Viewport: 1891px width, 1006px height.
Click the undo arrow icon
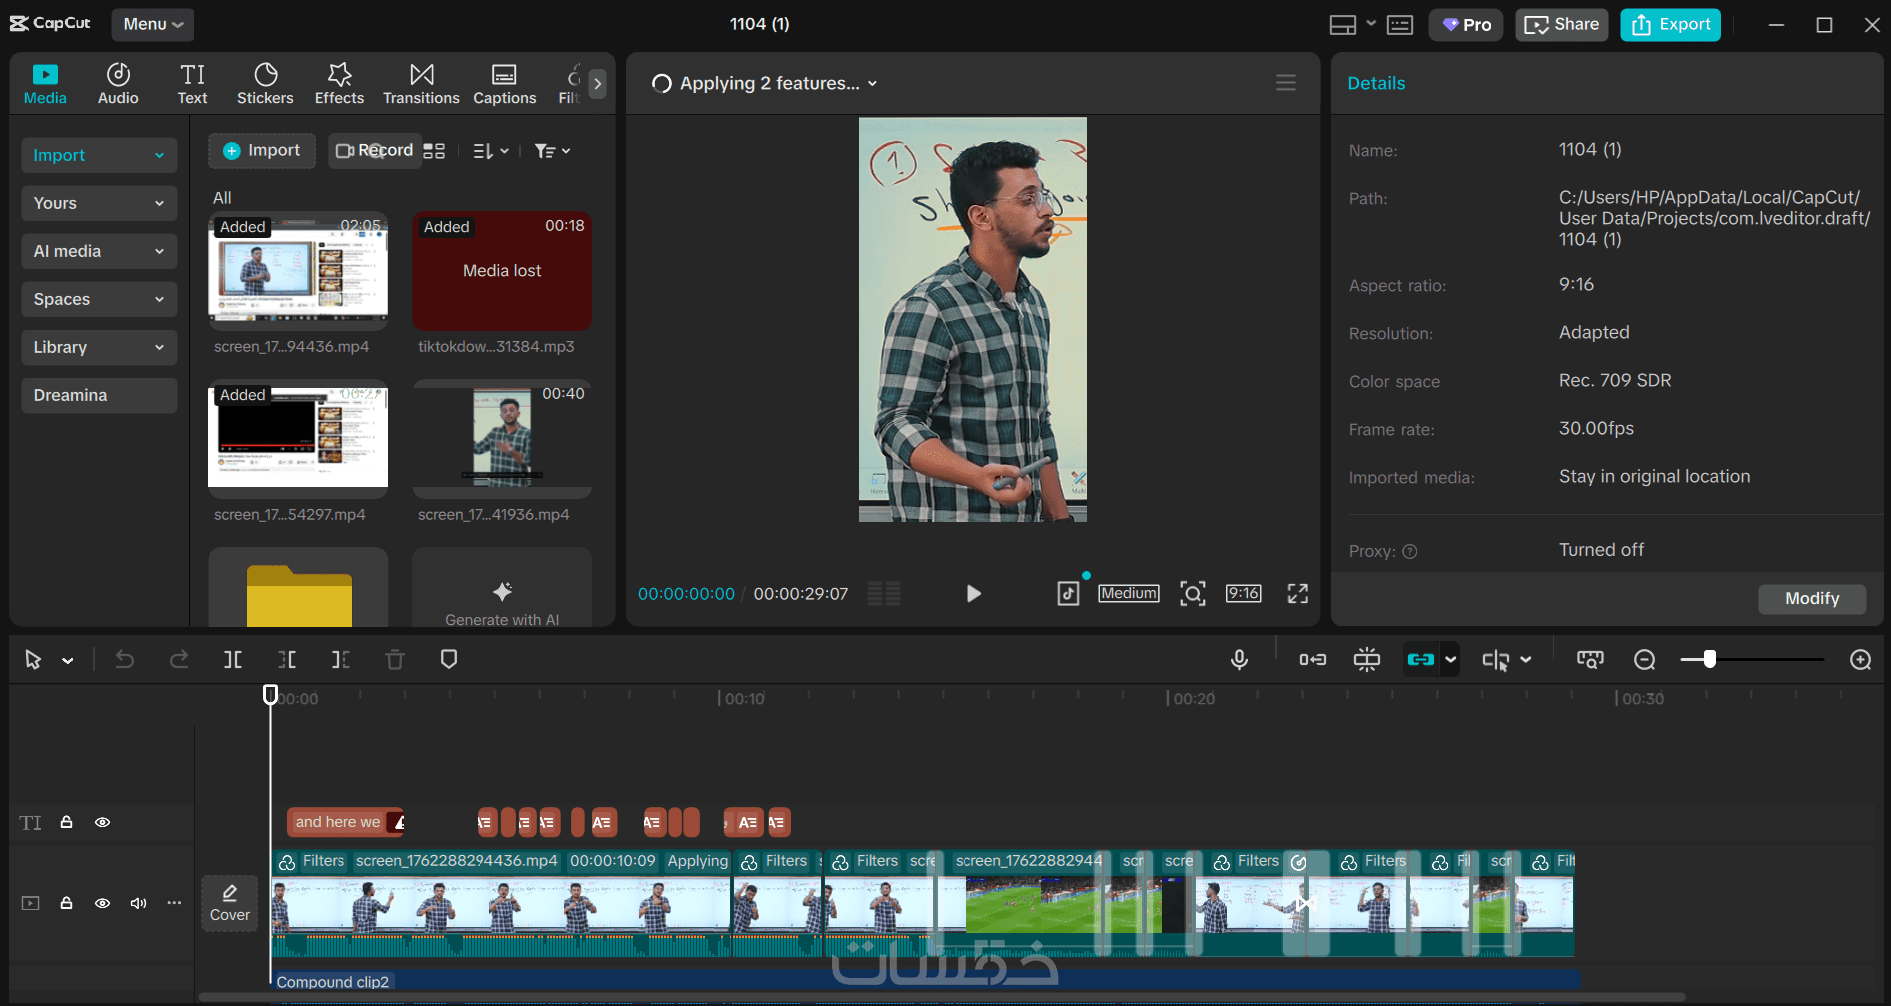(x=125, y=660)
